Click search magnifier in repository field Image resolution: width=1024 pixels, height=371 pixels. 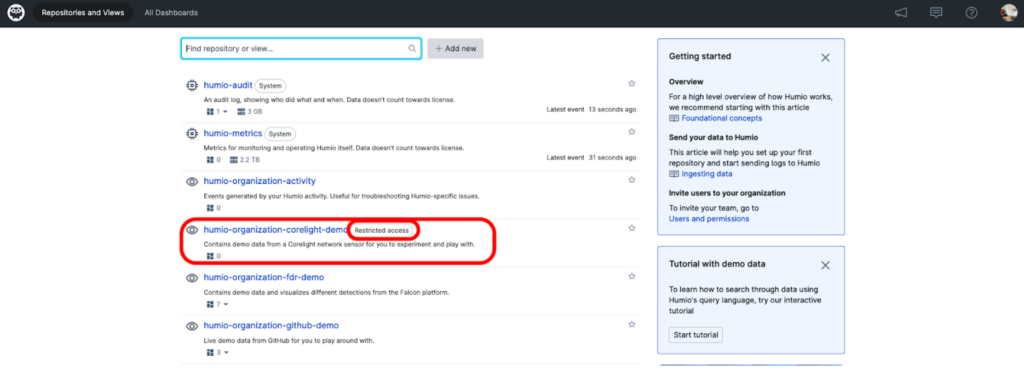pos(412,48)
